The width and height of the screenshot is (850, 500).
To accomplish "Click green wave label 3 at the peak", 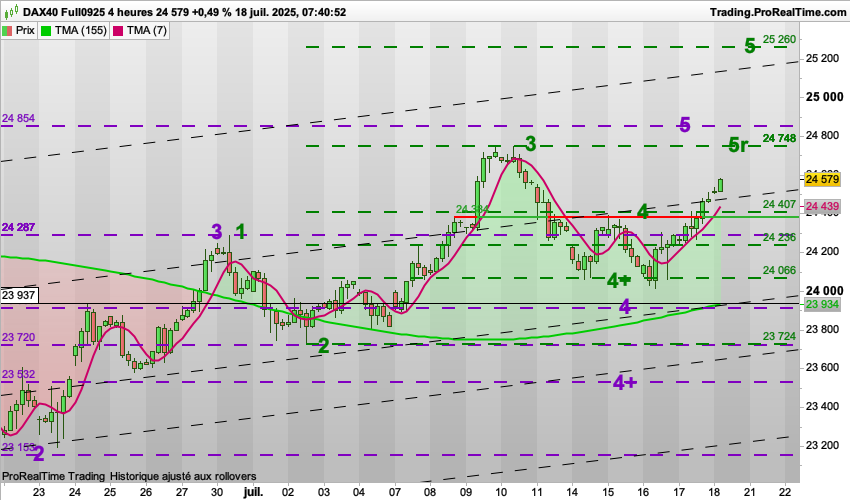I will click(530, 144).
